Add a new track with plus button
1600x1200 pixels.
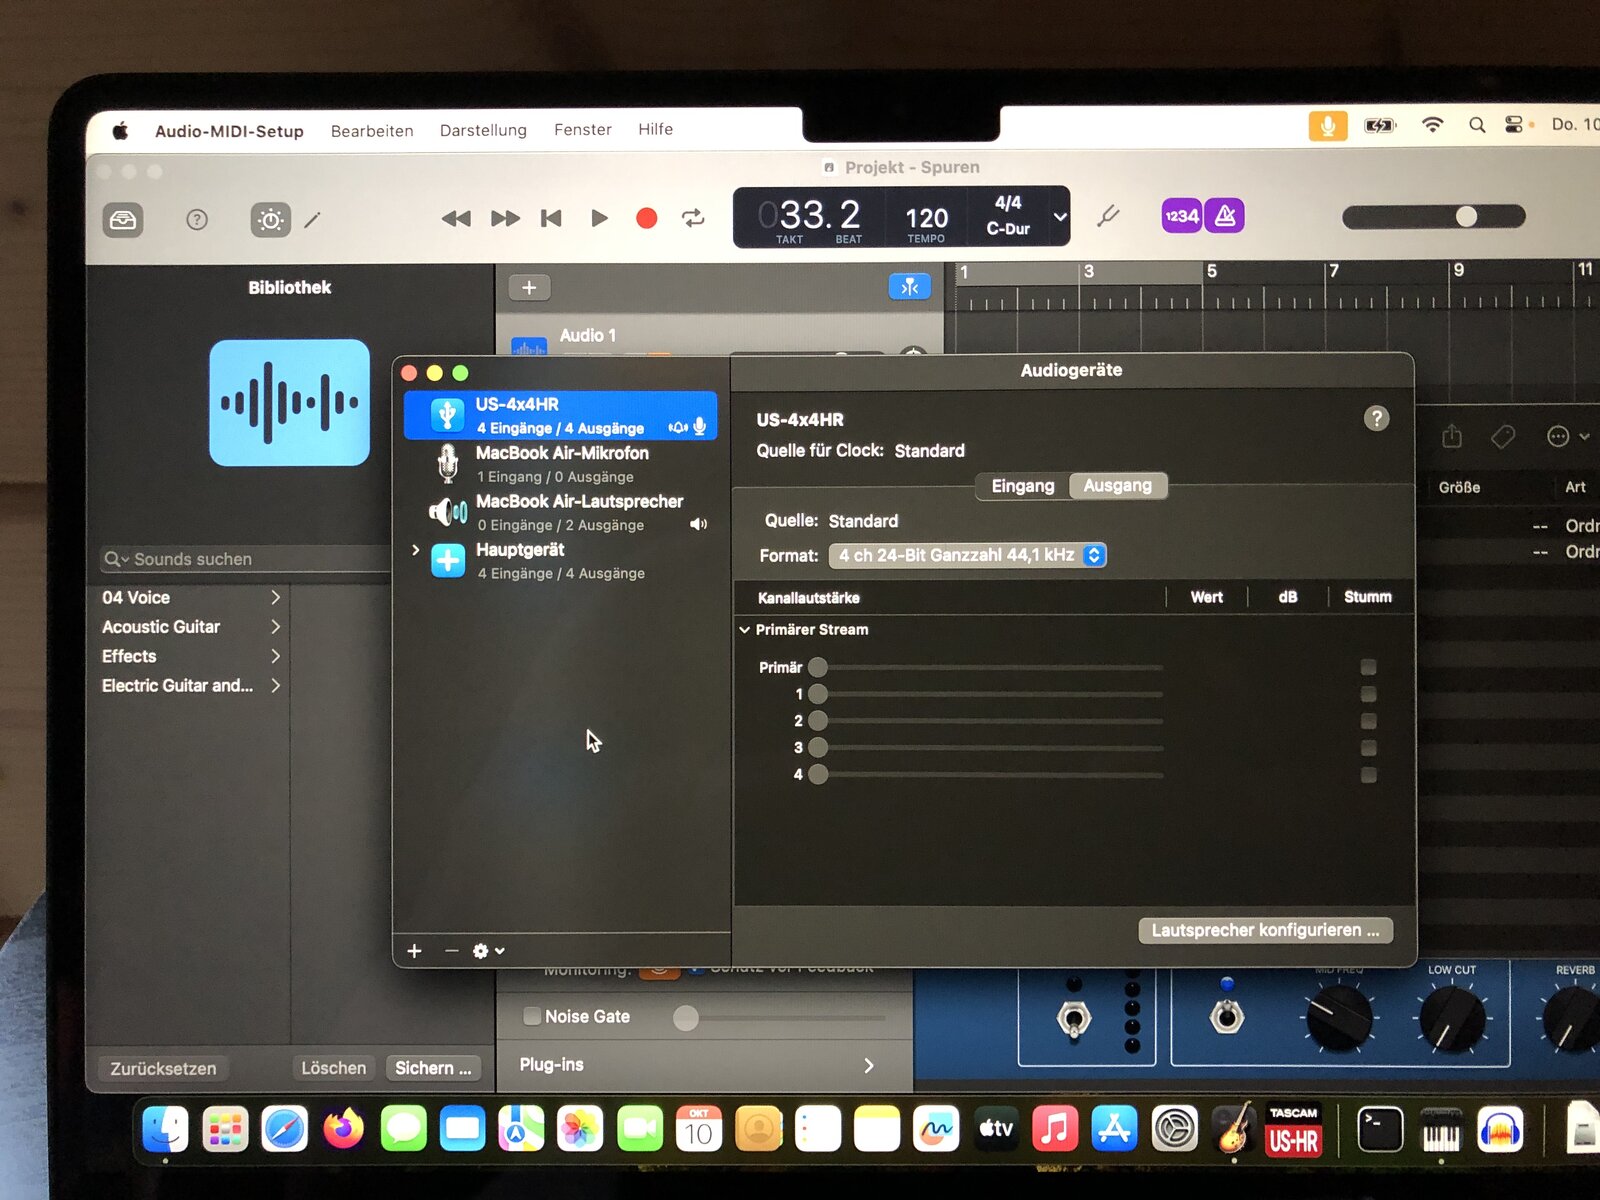tap(529, 288)
